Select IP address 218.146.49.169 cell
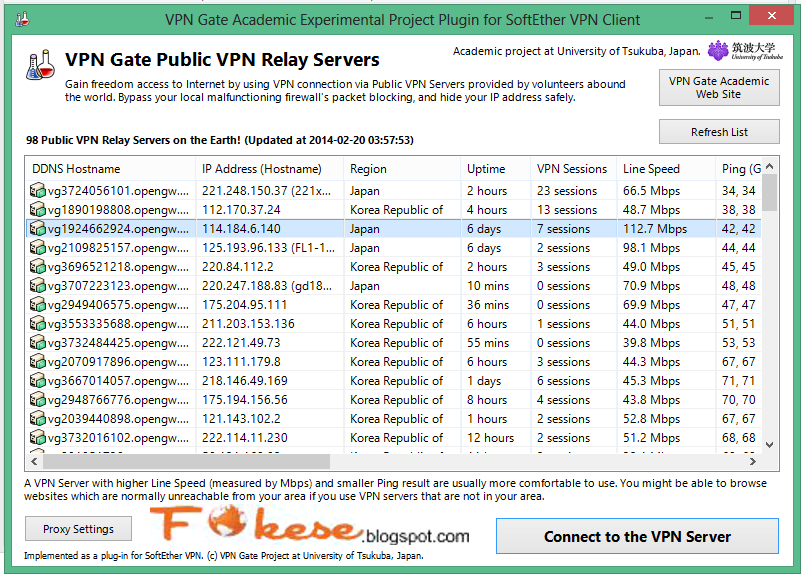This screenshot has width=801, height=574. click(269, 381)
